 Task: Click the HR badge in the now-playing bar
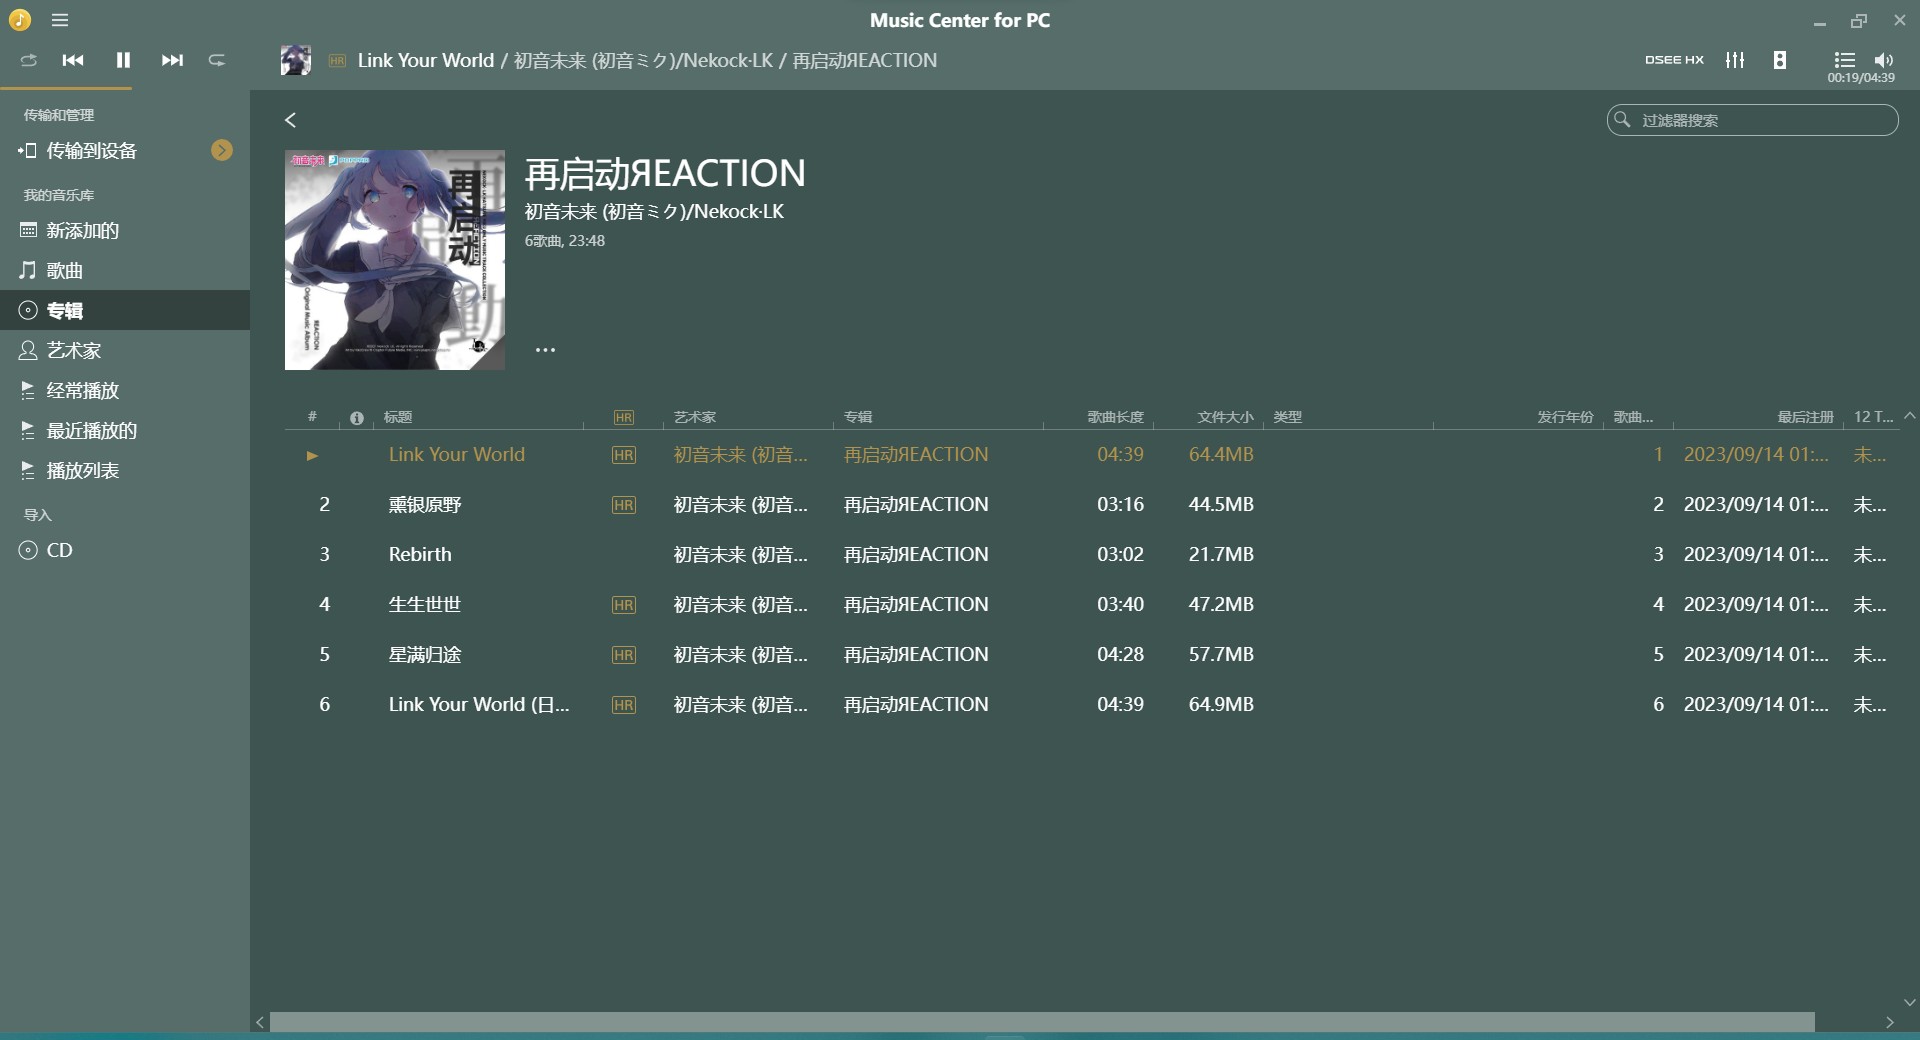pyautogui.click(x=337, y=61)
